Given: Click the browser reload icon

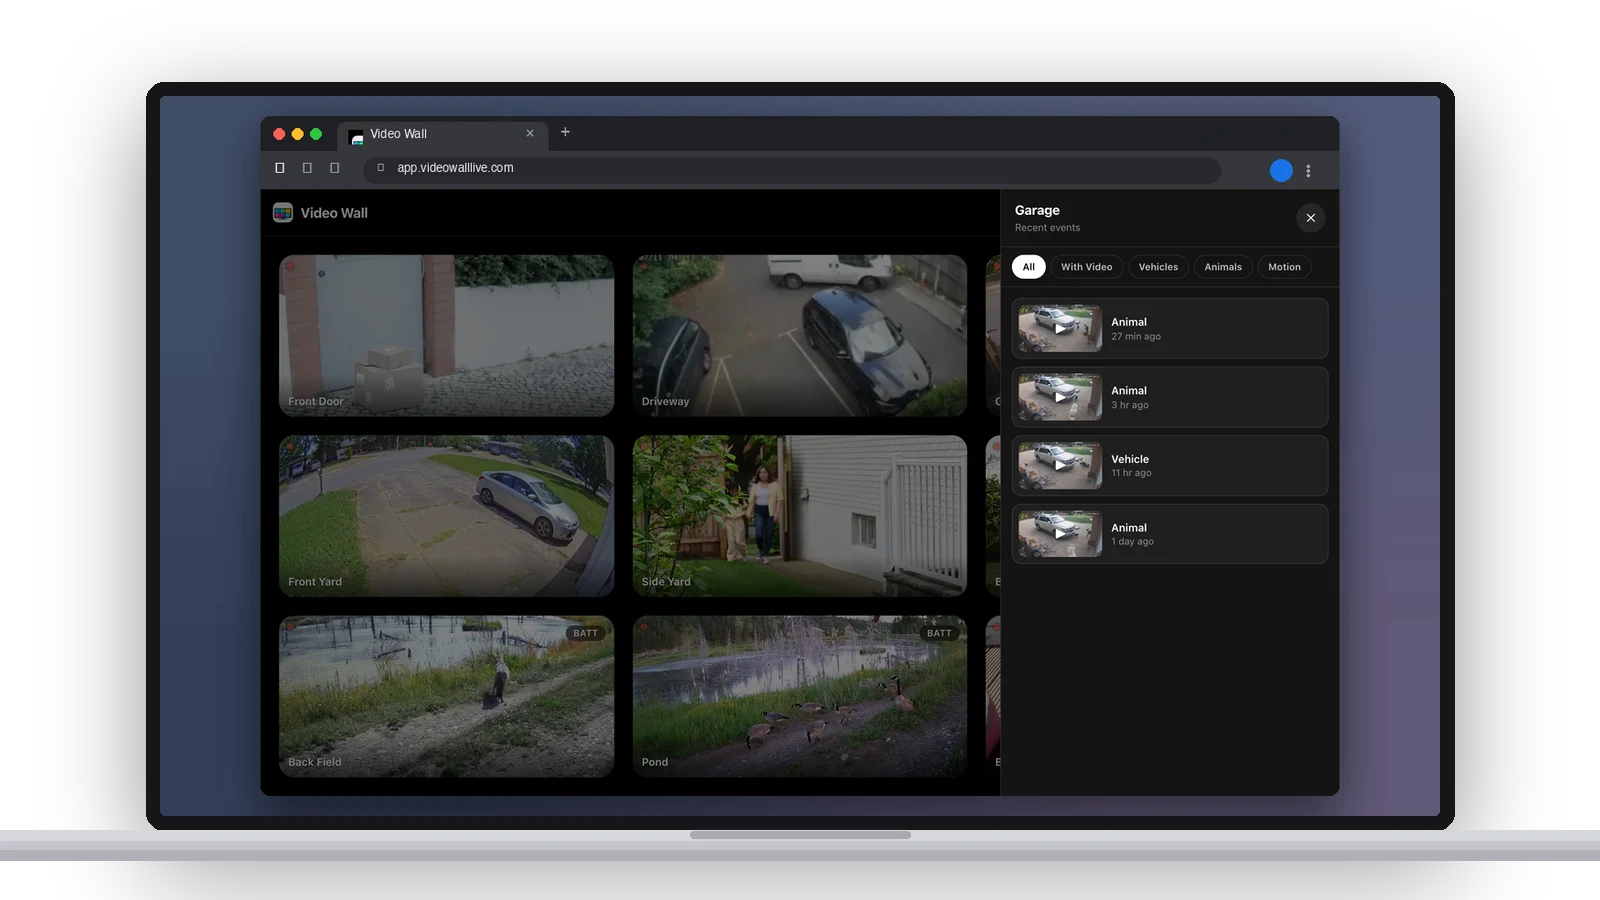Looking at the screenshot, I should tap(335, 168).
